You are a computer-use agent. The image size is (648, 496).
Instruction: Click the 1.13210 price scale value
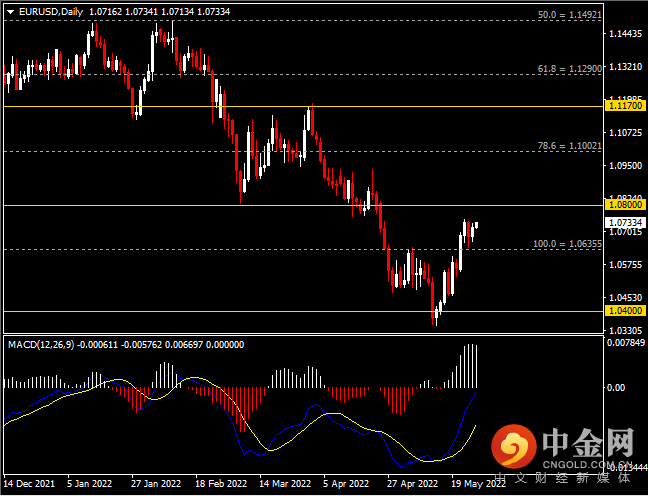(x=626, y=67)
